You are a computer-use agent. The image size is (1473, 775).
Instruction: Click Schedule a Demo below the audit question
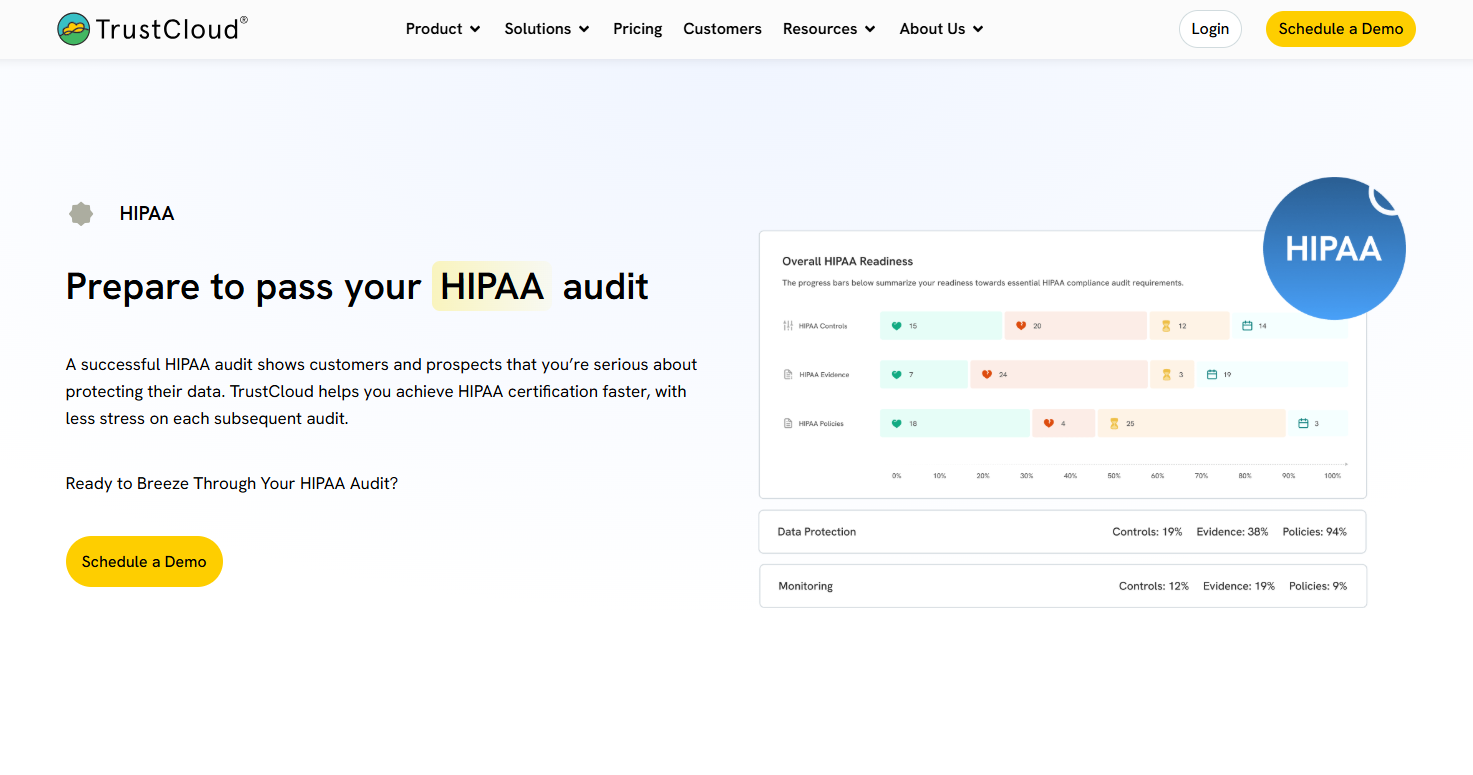point(144,562)
